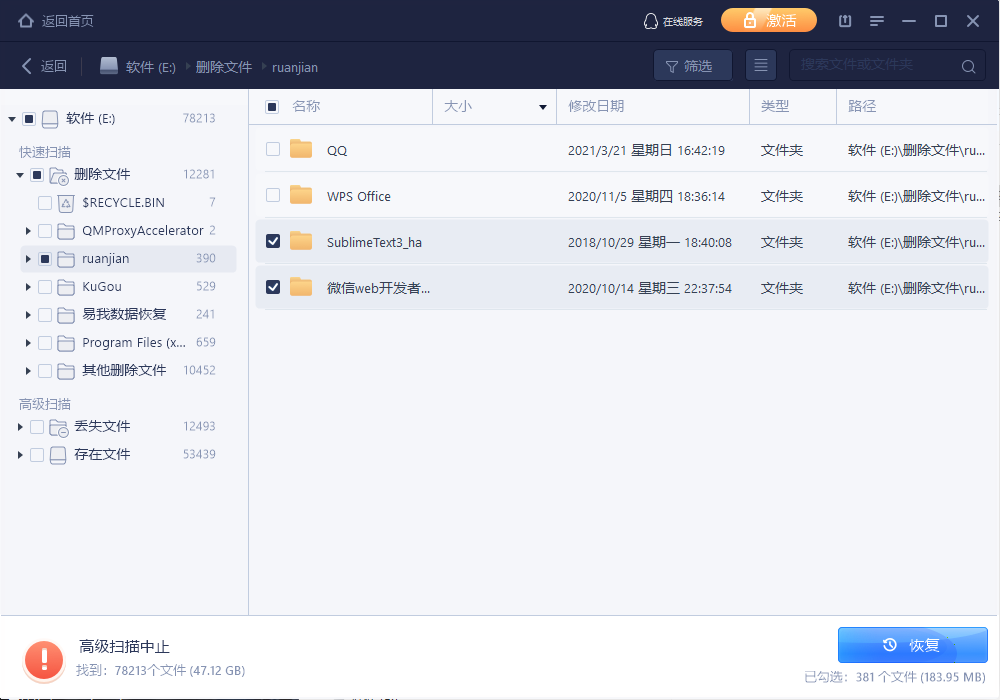Click the search magnifier icon
The width and height of the screenshot is (1000, 700).
[x=968, y=67]
